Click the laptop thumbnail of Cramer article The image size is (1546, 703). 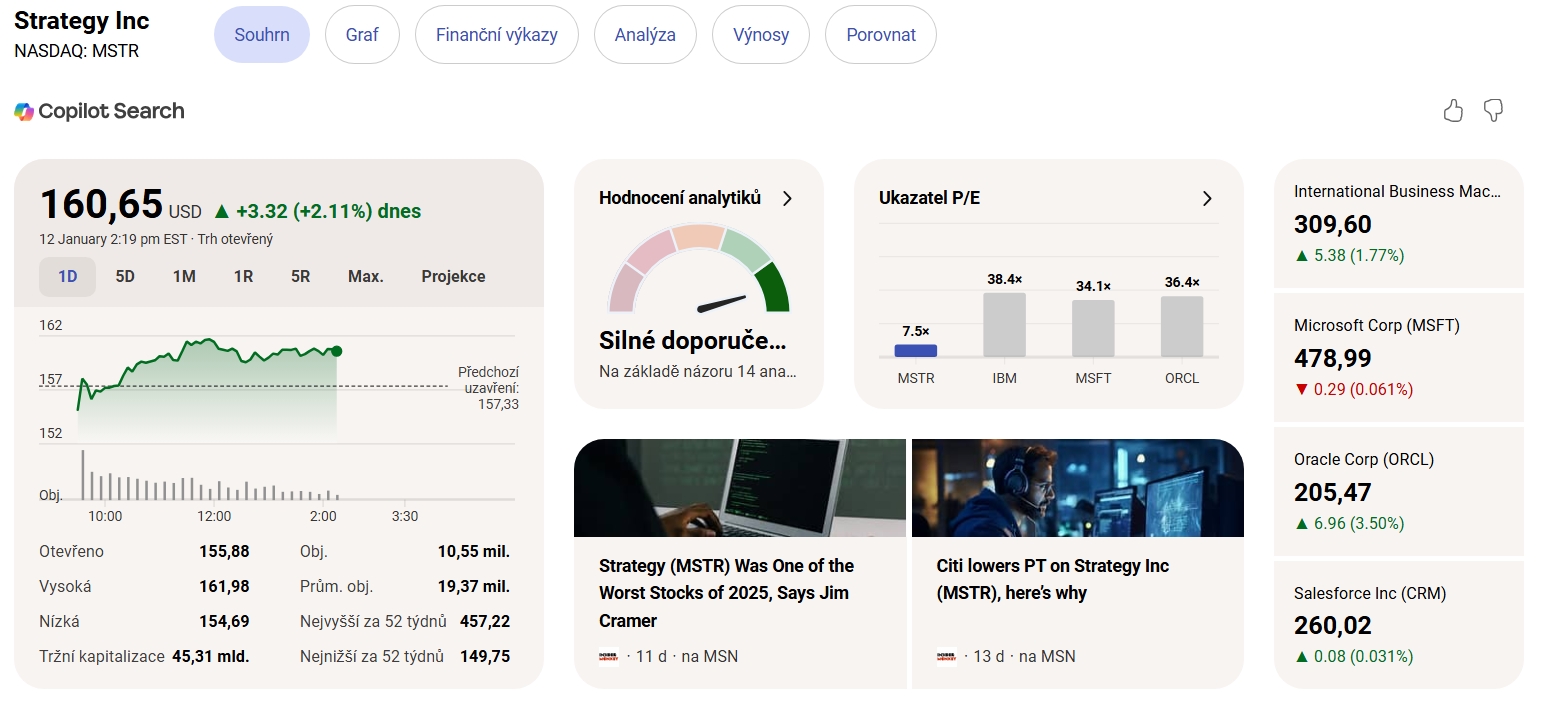[740, 488]
